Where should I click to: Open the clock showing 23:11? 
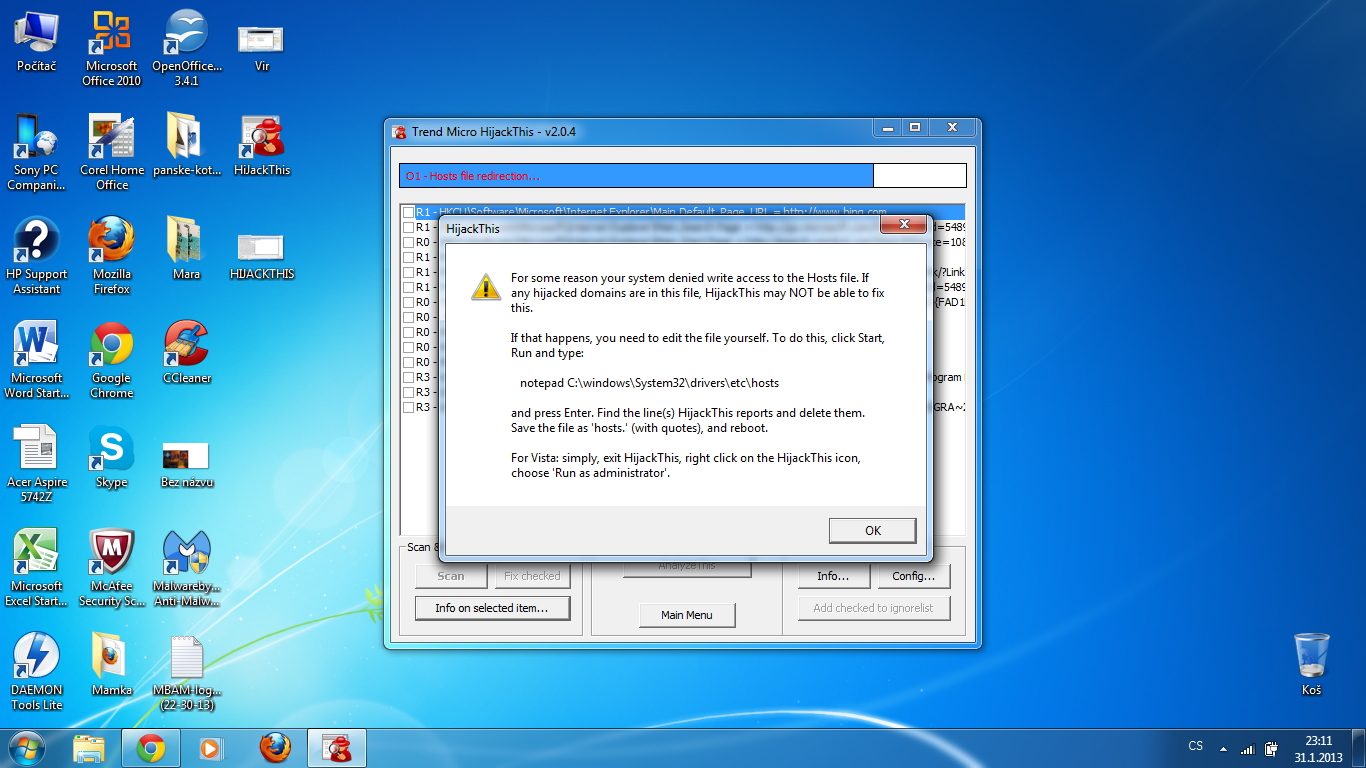tap(1319, 748)
